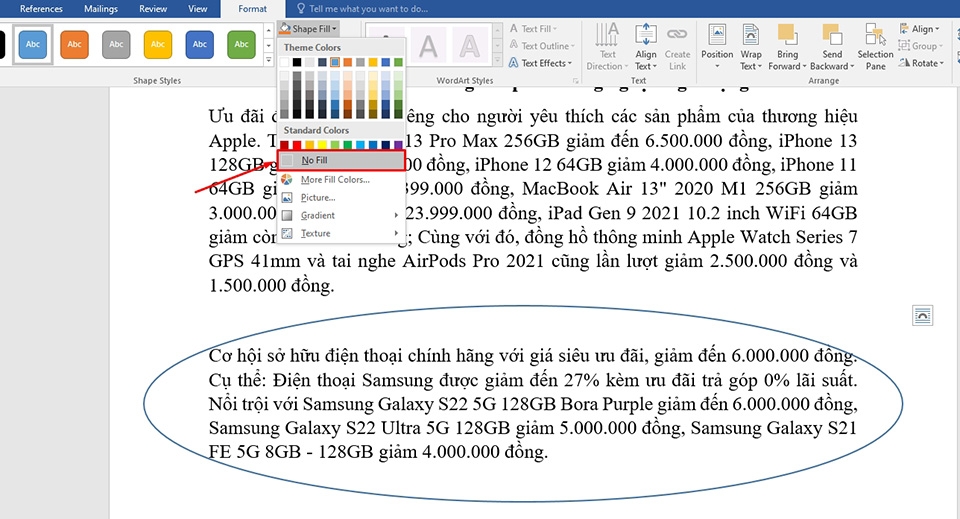This screenshot has width=960, height=519.
Task: Click the Picture fill icon
Action: click(x=287, y=198)
